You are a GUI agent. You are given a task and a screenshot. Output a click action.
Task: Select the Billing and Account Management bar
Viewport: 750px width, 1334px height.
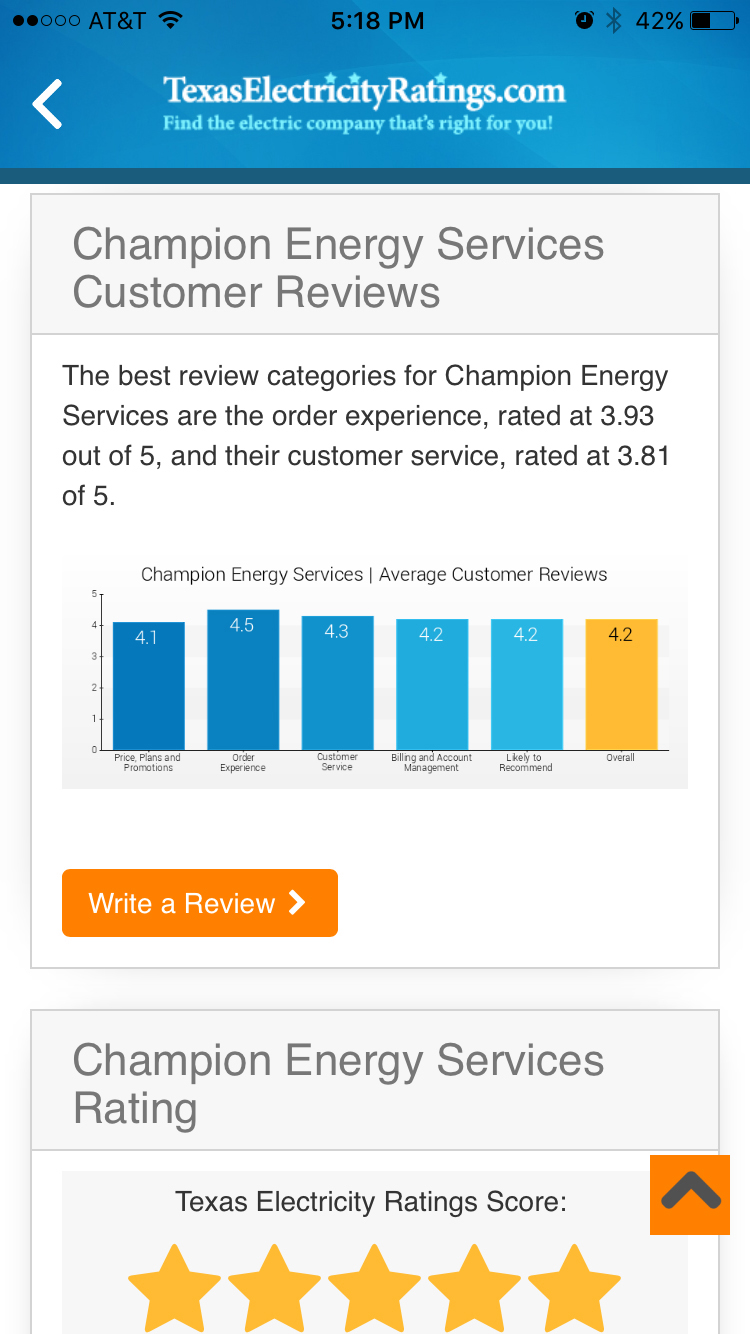tap(431, 685)
